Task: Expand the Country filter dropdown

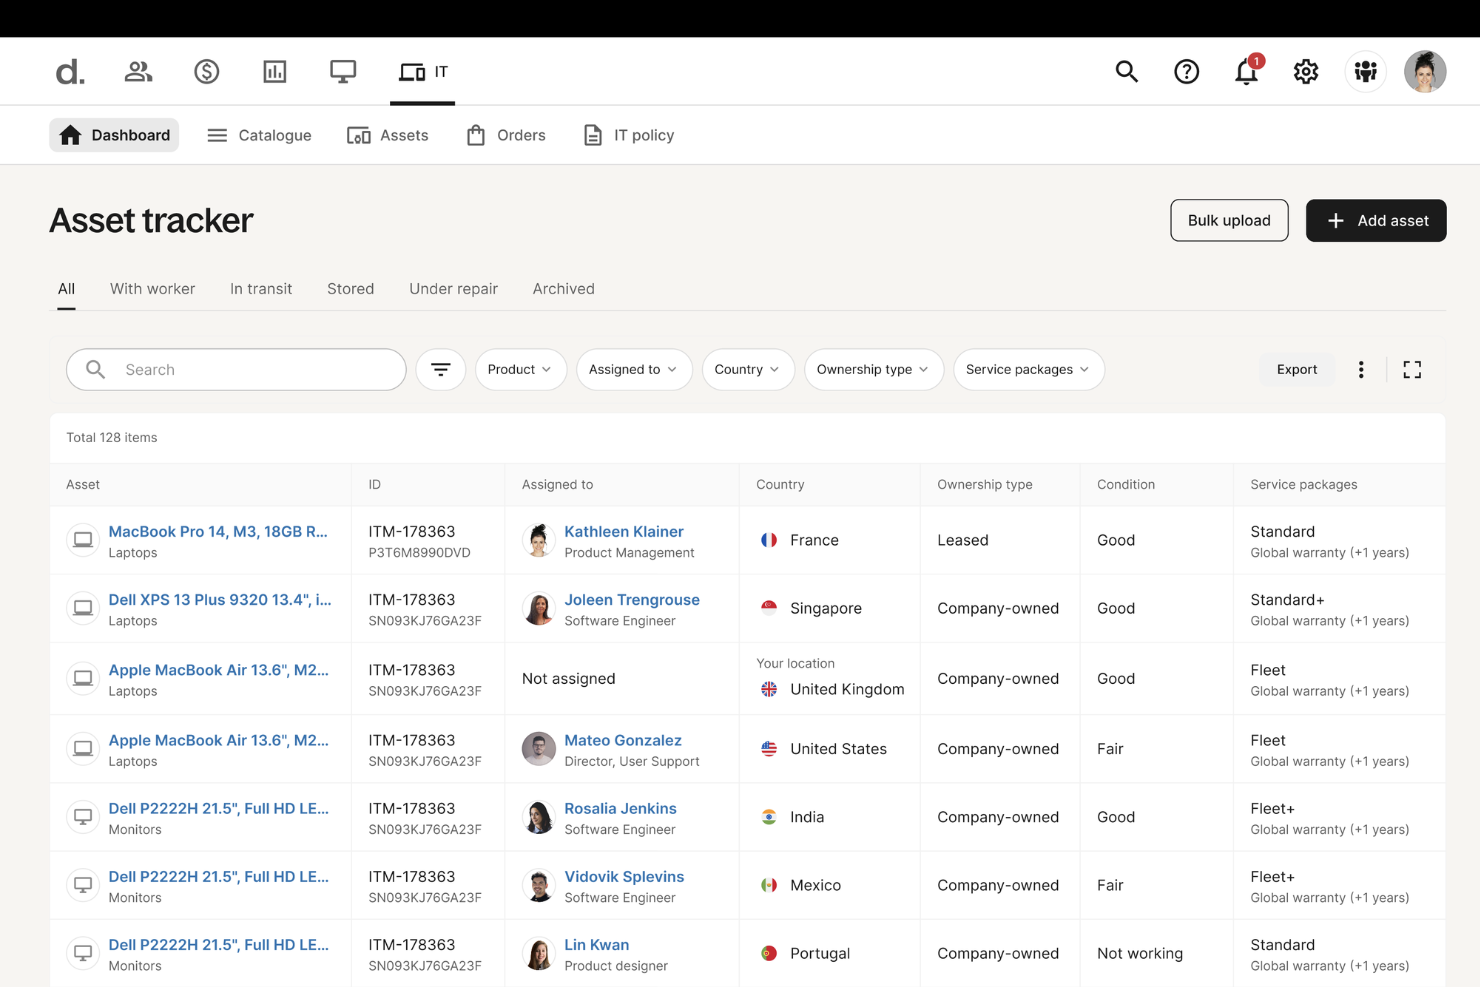Action: (748, 369)
